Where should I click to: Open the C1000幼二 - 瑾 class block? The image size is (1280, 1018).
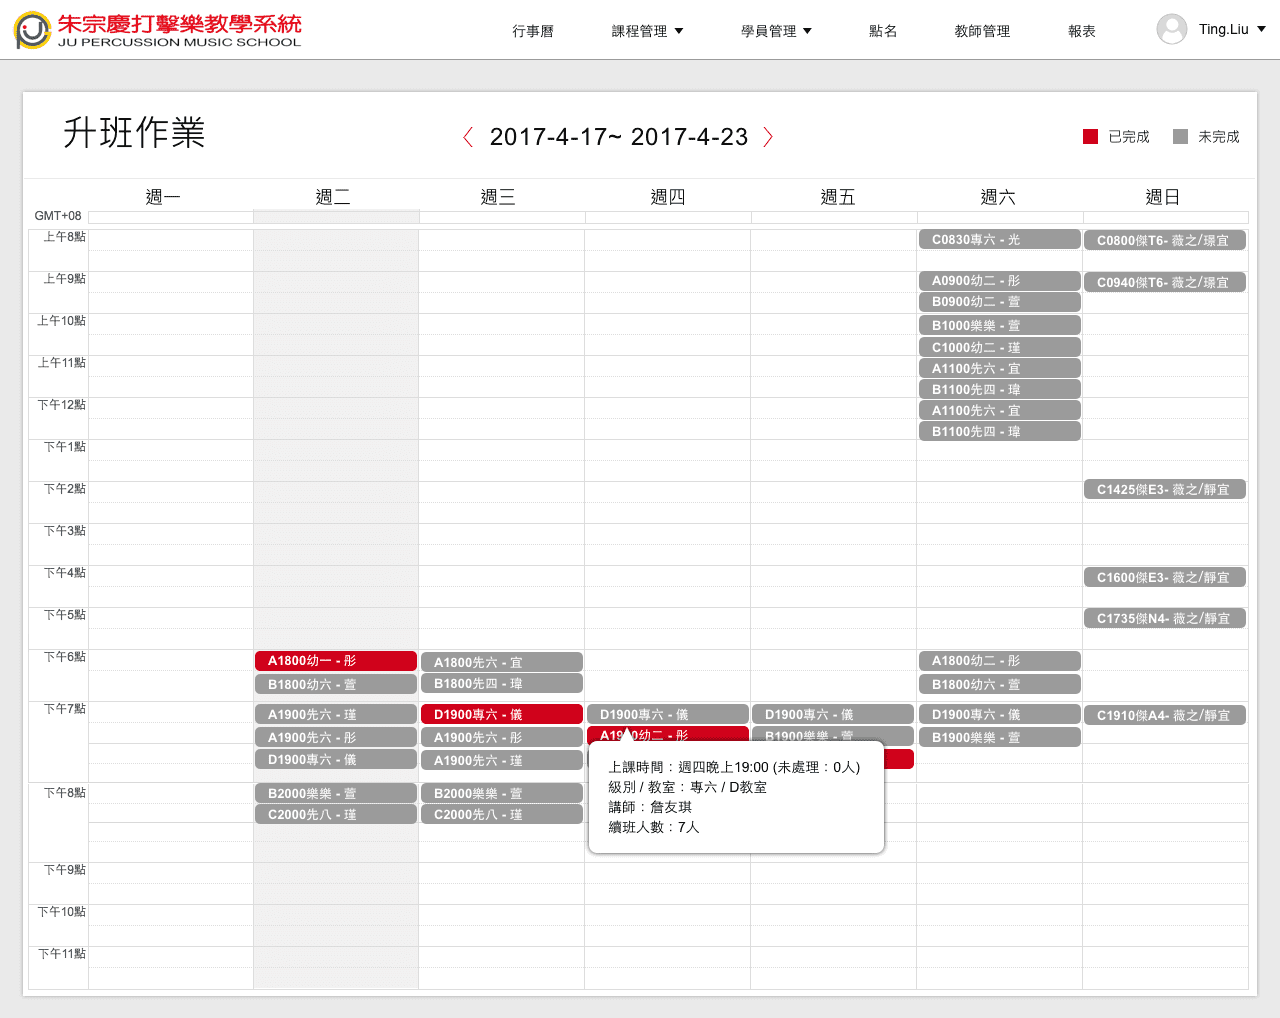click(x=999, y=347)
